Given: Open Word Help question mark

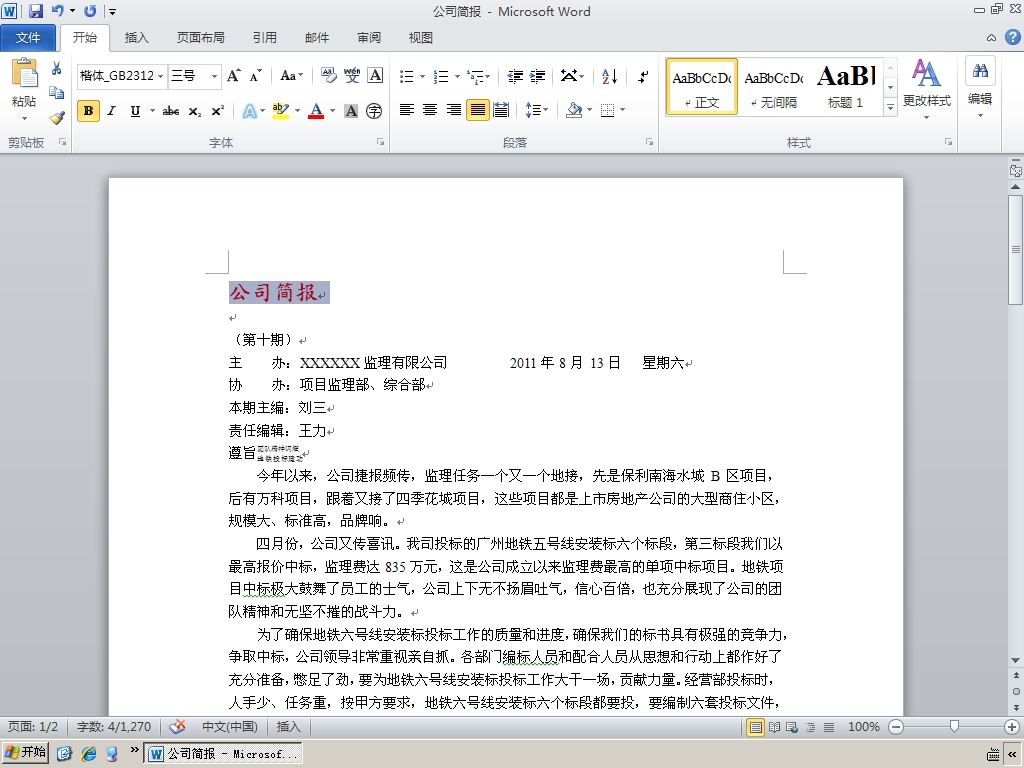Looking at the screenshot, I should pyautogui.click(x=1012, y=37).
